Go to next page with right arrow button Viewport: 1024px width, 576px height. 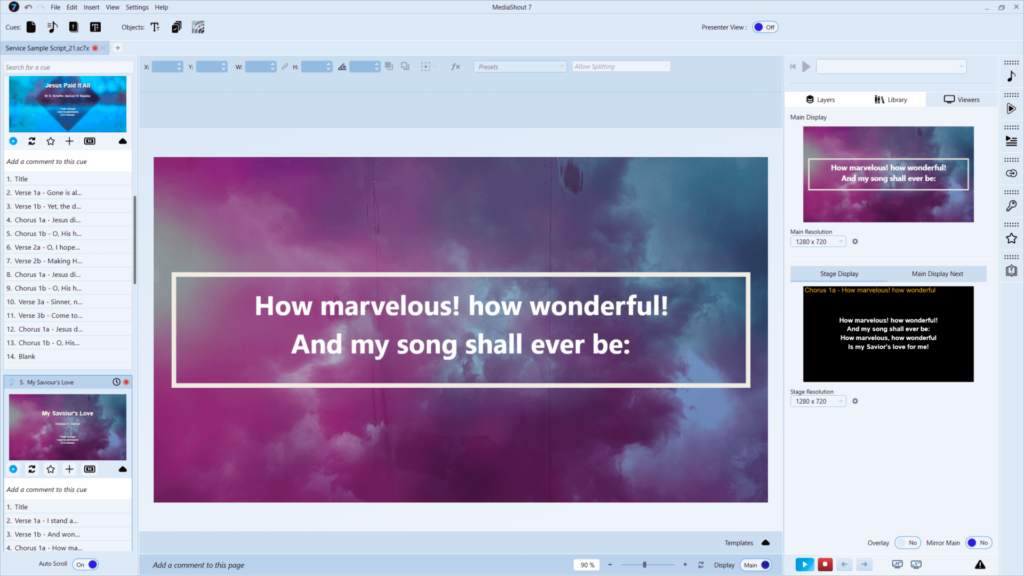click(x=864, y=564)
